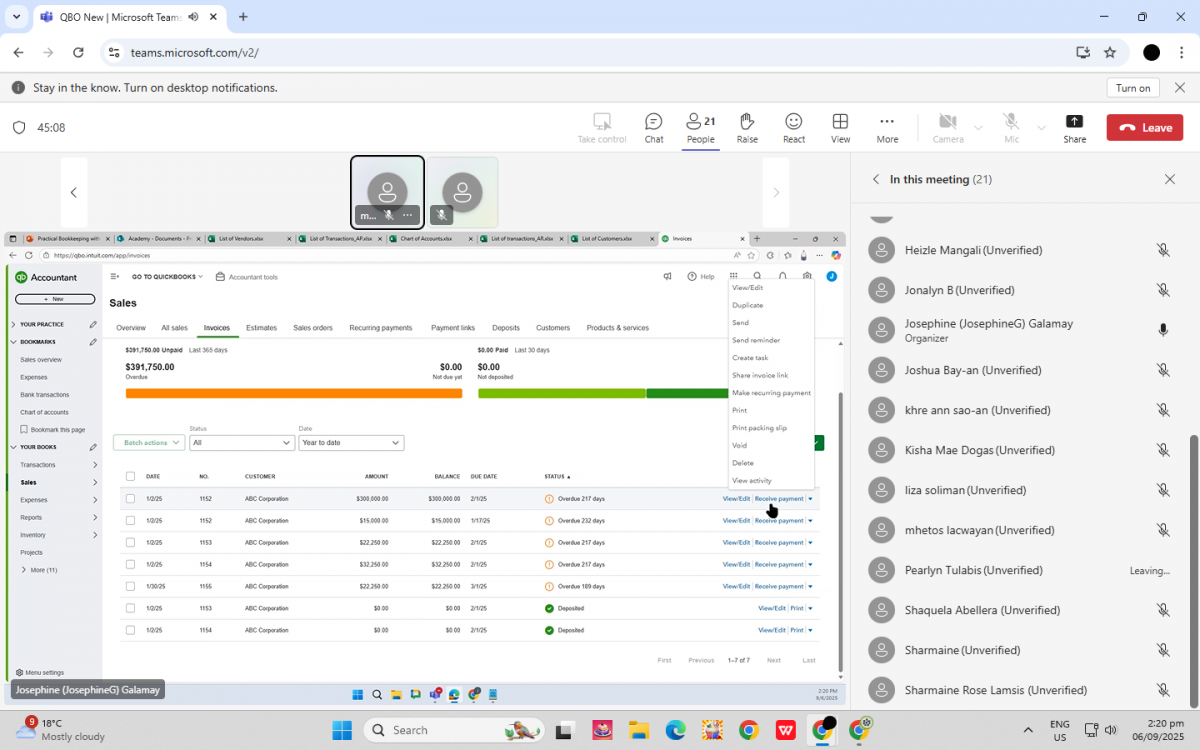The image size is (1200, 750).
Task: Turn on desktop notifications
Action: click(x=1133, y=88)
